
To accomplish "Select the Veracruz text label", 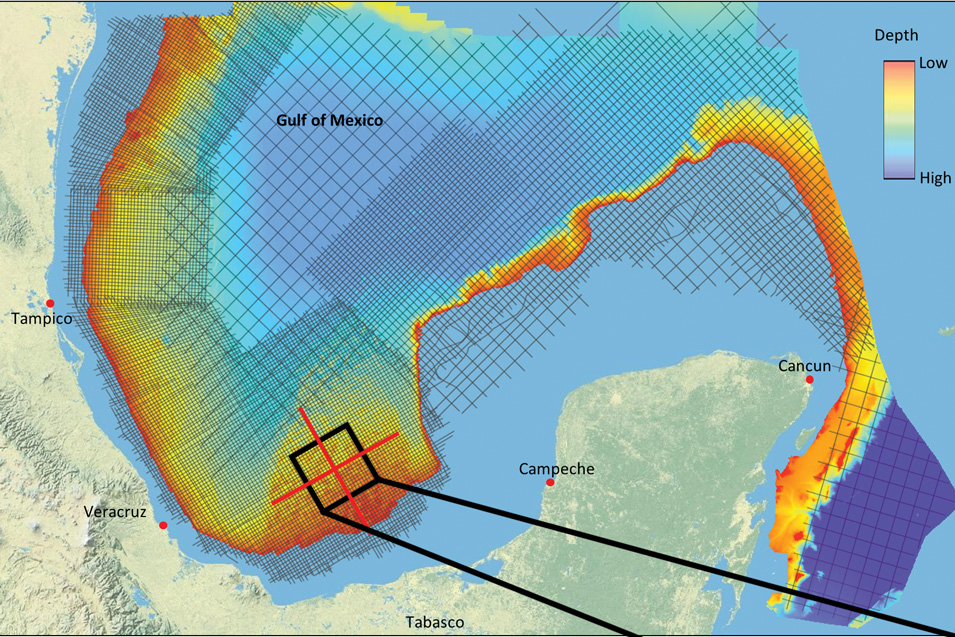I will (114, 512).
